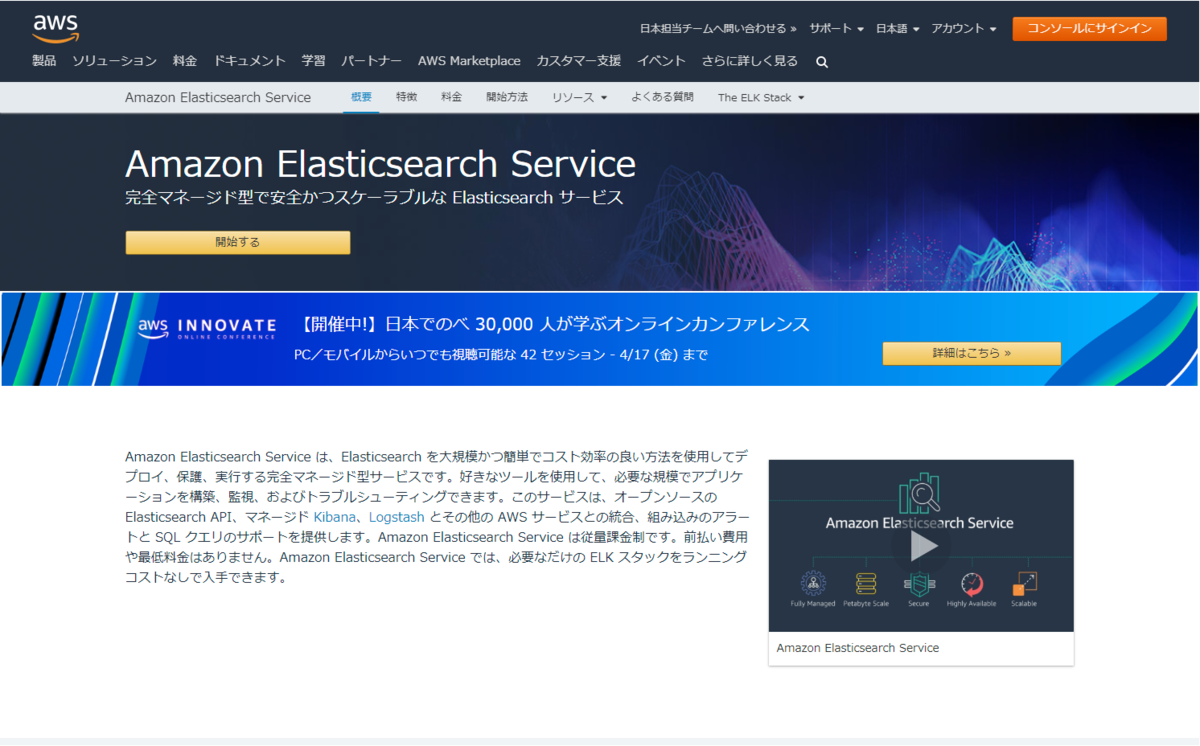Image resolution: width=1200 pixels, height=746 pixels.
Task: Click the AWS logo in header
Action: [55, 28]
